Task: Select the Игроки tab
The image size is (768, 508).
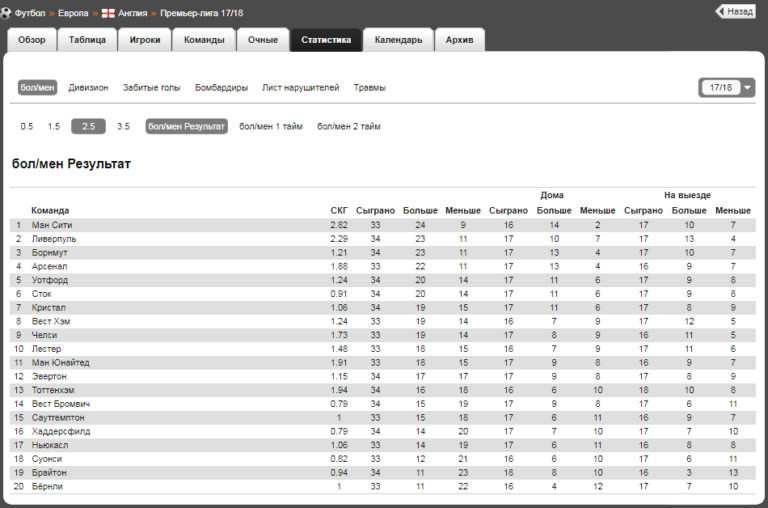Action: click(144, 40)
